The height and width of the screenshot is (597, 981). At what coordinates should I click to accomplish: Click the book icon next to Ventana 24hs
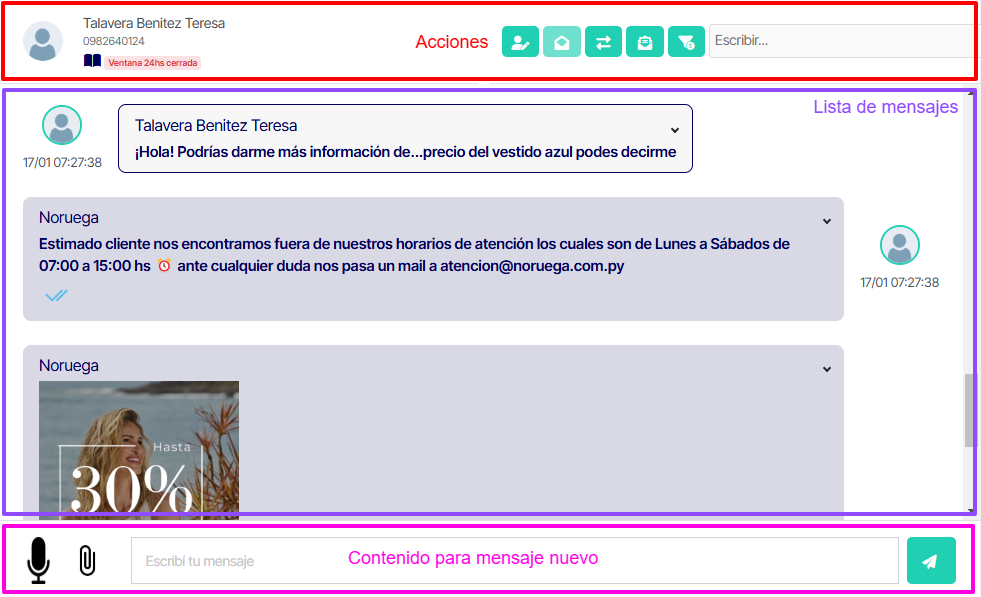(x=91, y=61)
